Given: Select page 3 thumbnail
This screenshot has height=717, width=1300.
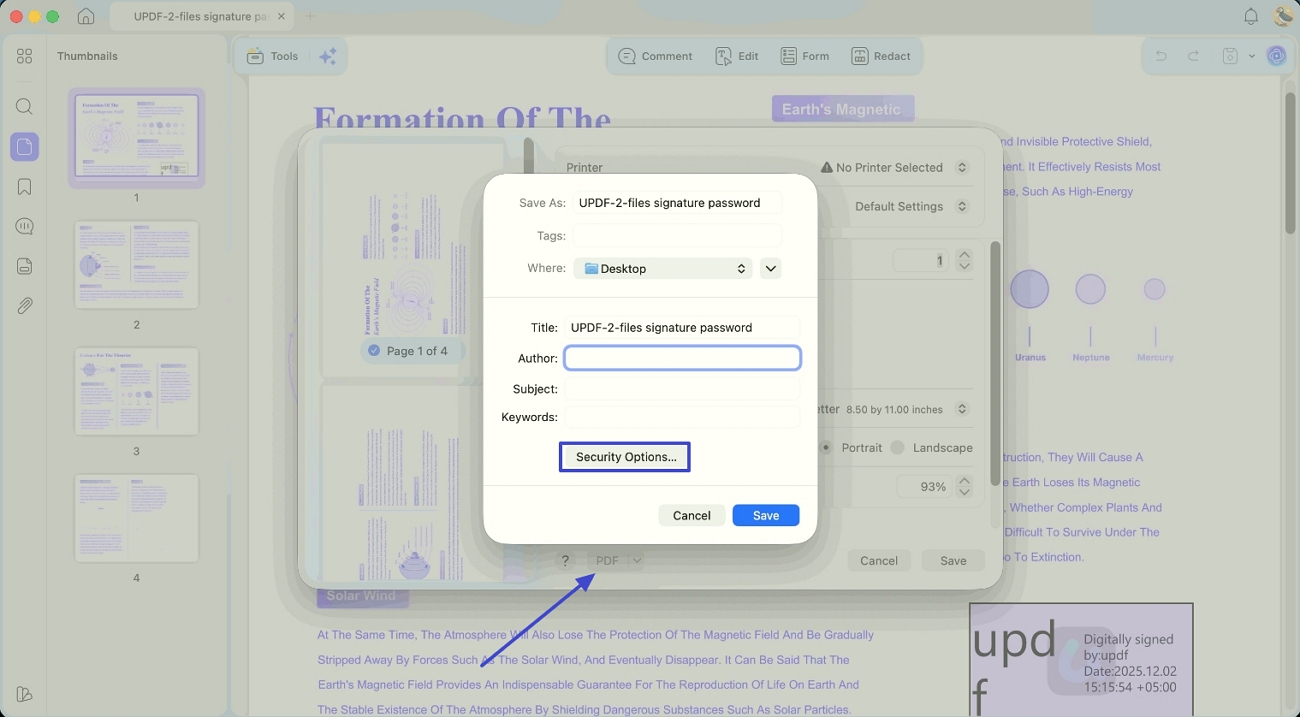Looking at the screenshot, I should coord(137,391).
